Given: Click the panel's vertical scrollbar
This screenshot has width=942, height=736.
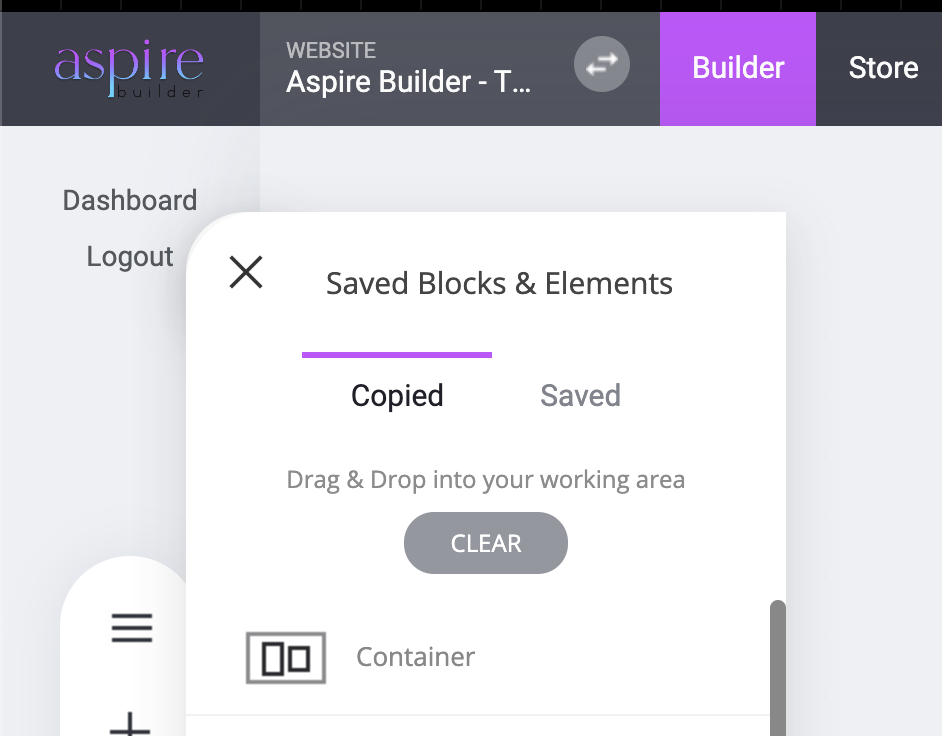Looking at the screenshot, I should (778, 667).
